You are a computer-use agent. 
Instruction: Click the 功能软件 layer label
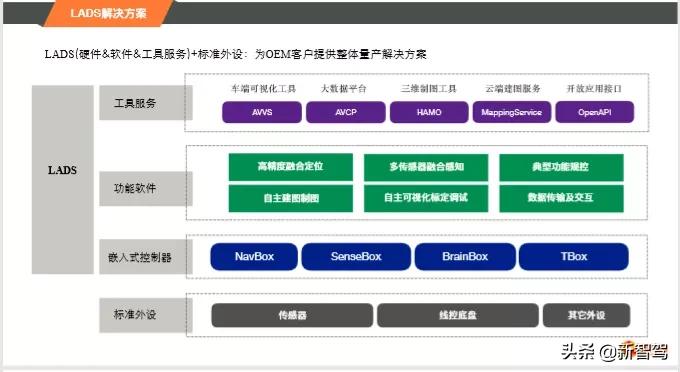[x=145, y=189]
